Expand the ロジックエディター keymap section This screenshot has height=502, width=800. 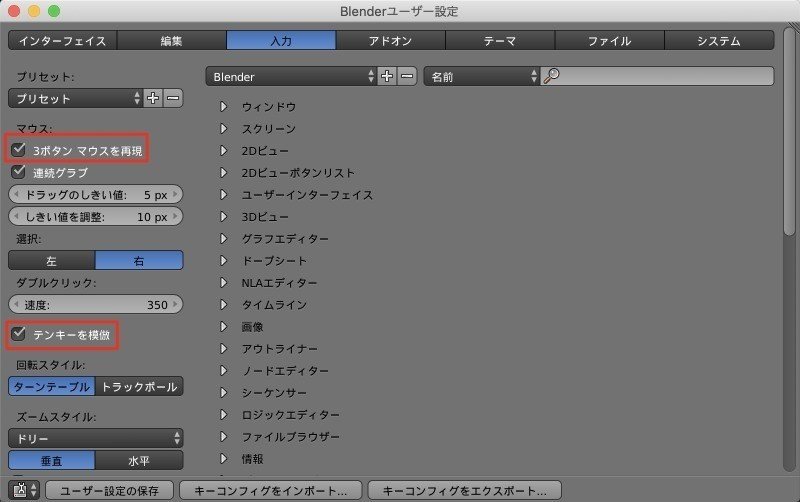click(223, 414)
